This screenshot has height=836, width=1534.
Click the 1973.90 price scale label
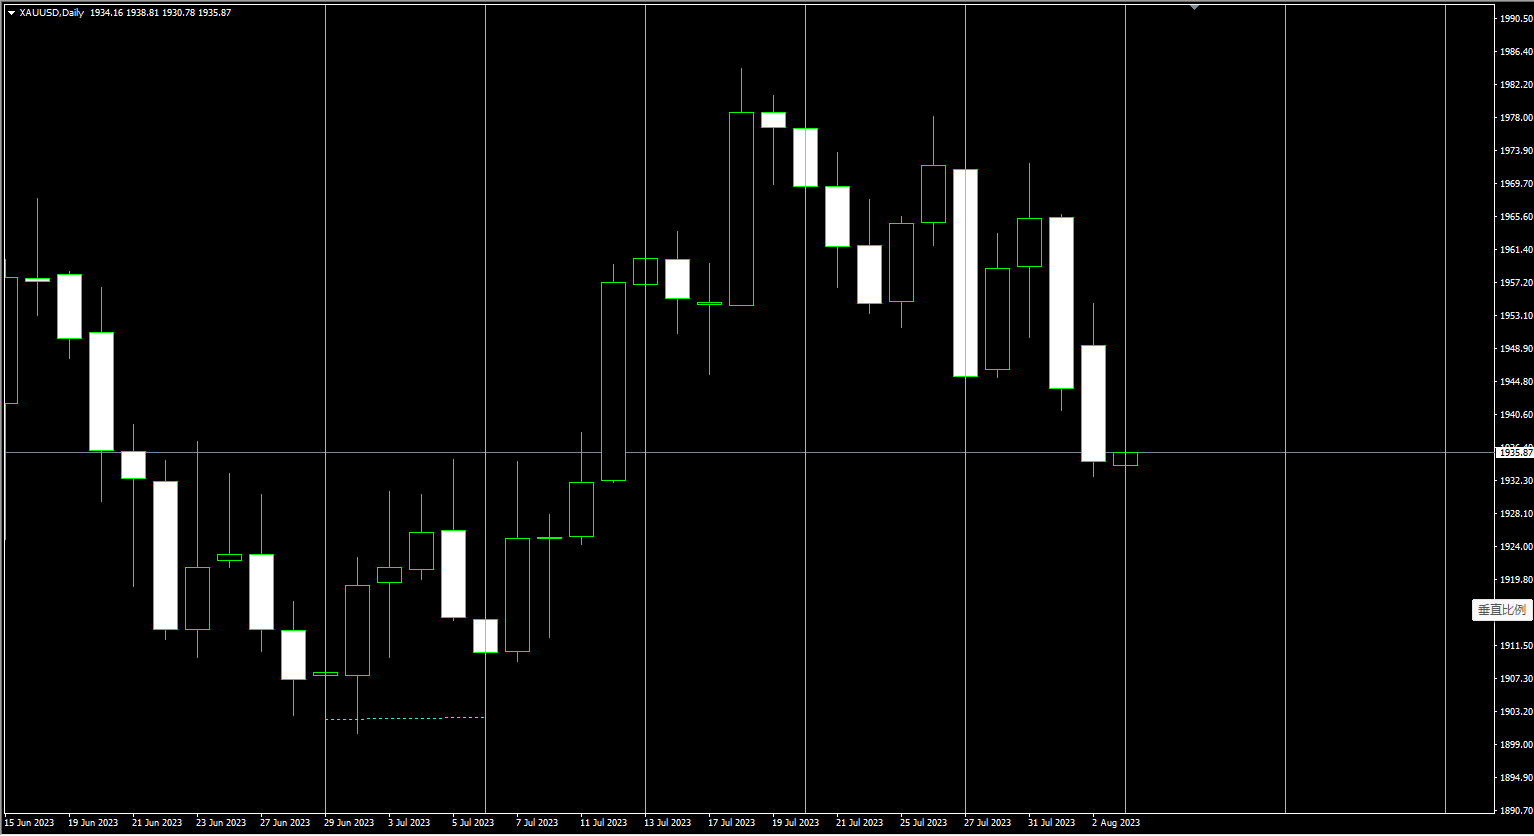click(1516, 151)
